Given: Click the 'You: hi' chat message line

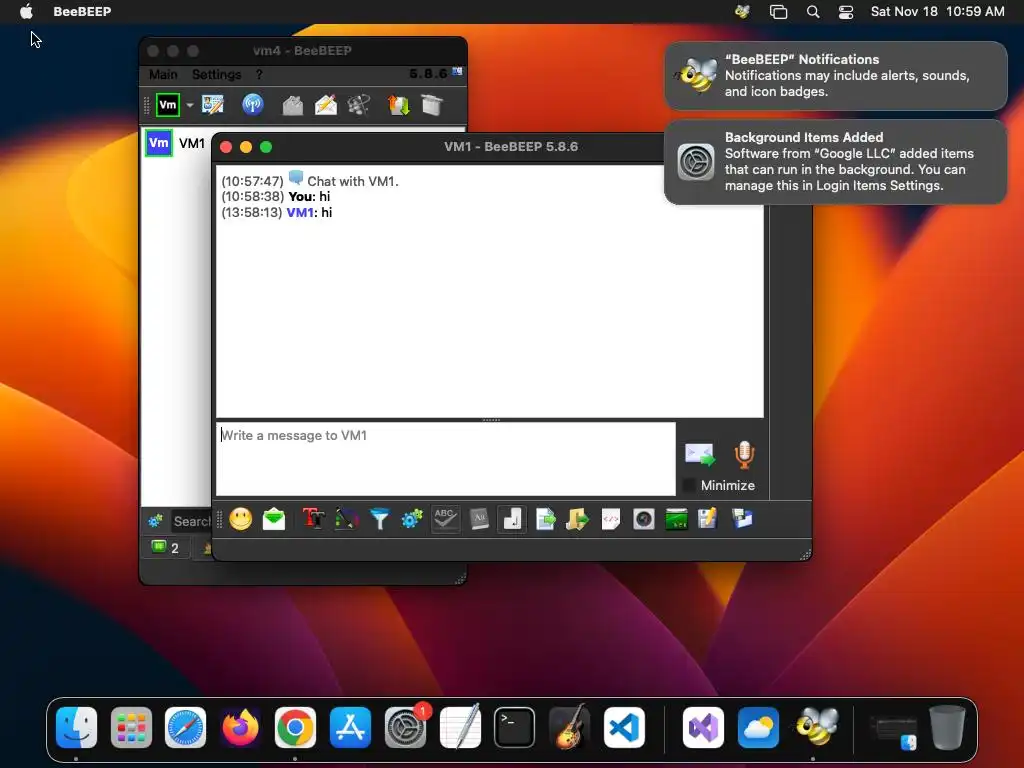Looking at the screenshot, I should click(276, 197).
